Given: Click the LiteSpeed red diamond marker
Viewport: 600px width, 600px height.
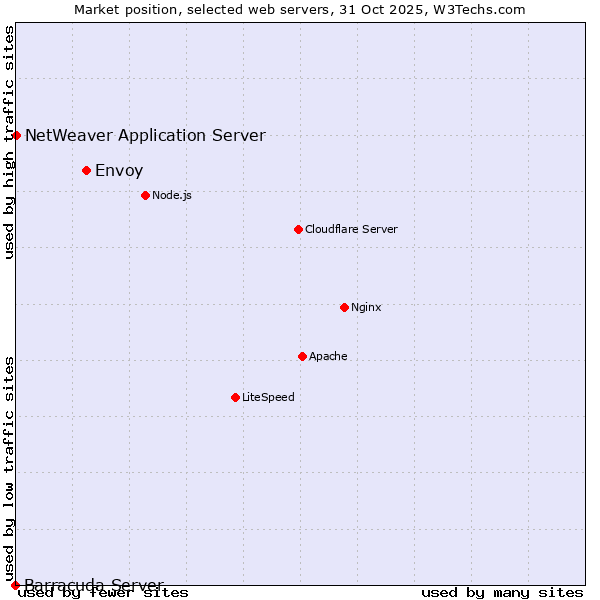Looking at the screenshot, I should 235,397.
